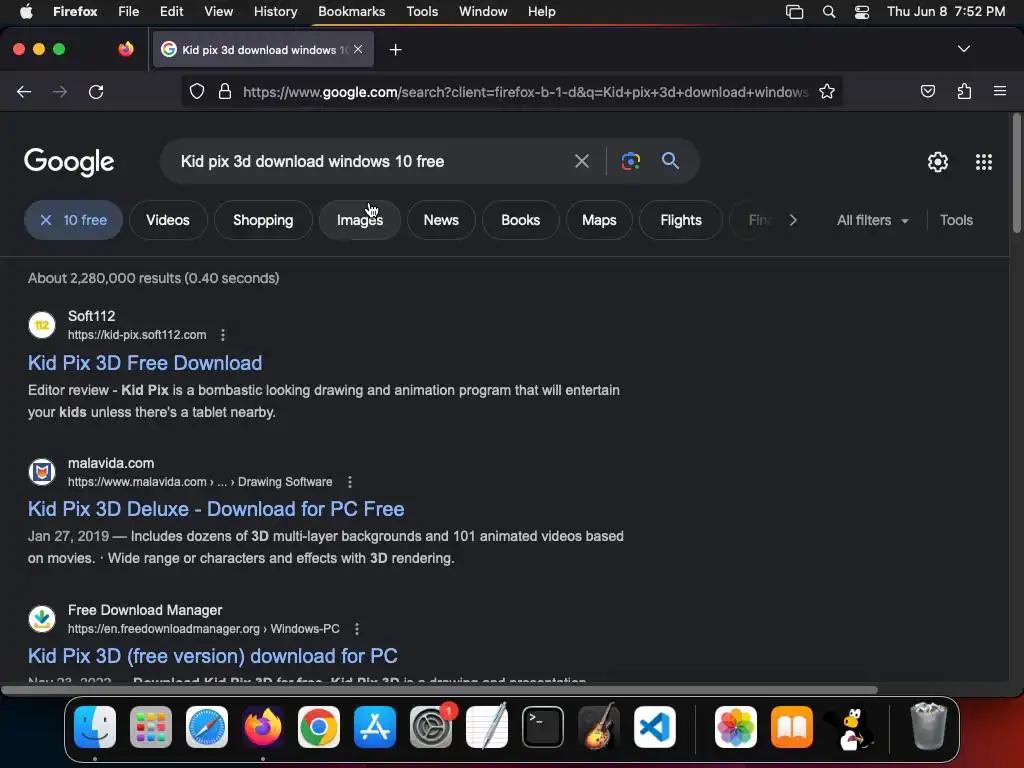This screenshot has height=768, width=1024.
Task: View site info via the padlock icon
Action: click(225, 91)
